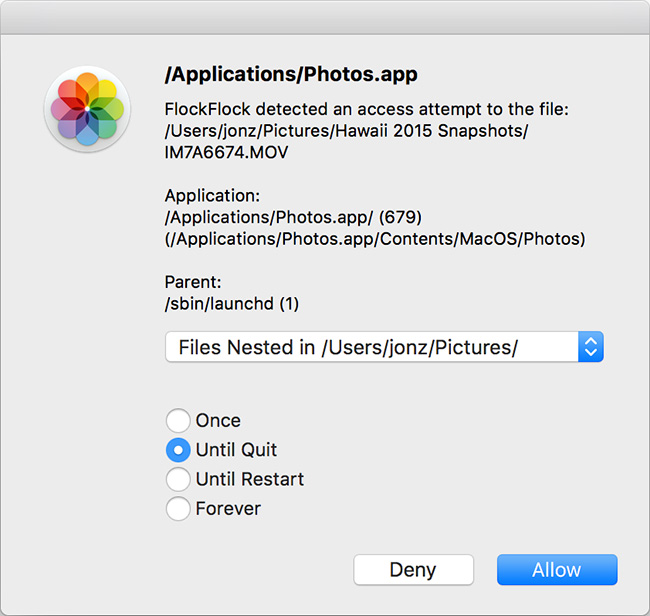Open the "Files Nested in /Users/jonz/Pictures/" popup

point(371,347)
